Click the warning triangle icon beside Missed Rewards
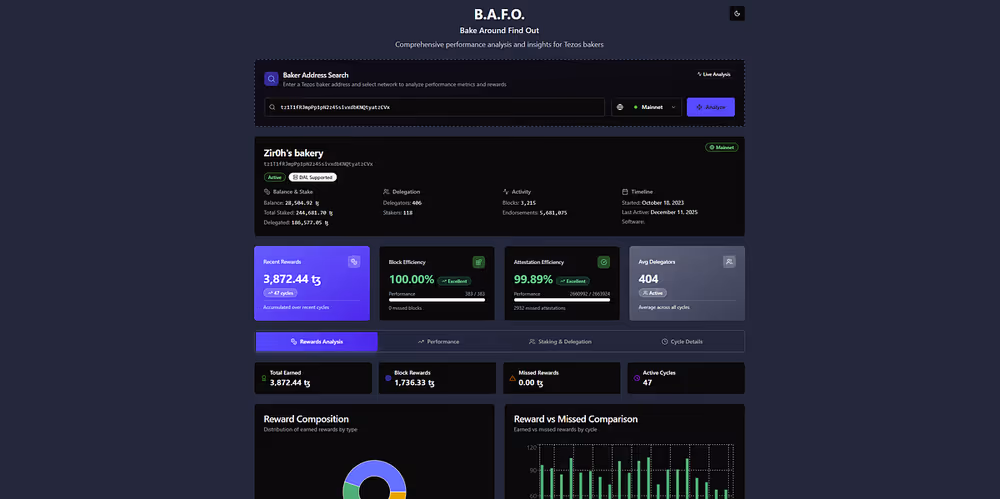 (513, 378)
